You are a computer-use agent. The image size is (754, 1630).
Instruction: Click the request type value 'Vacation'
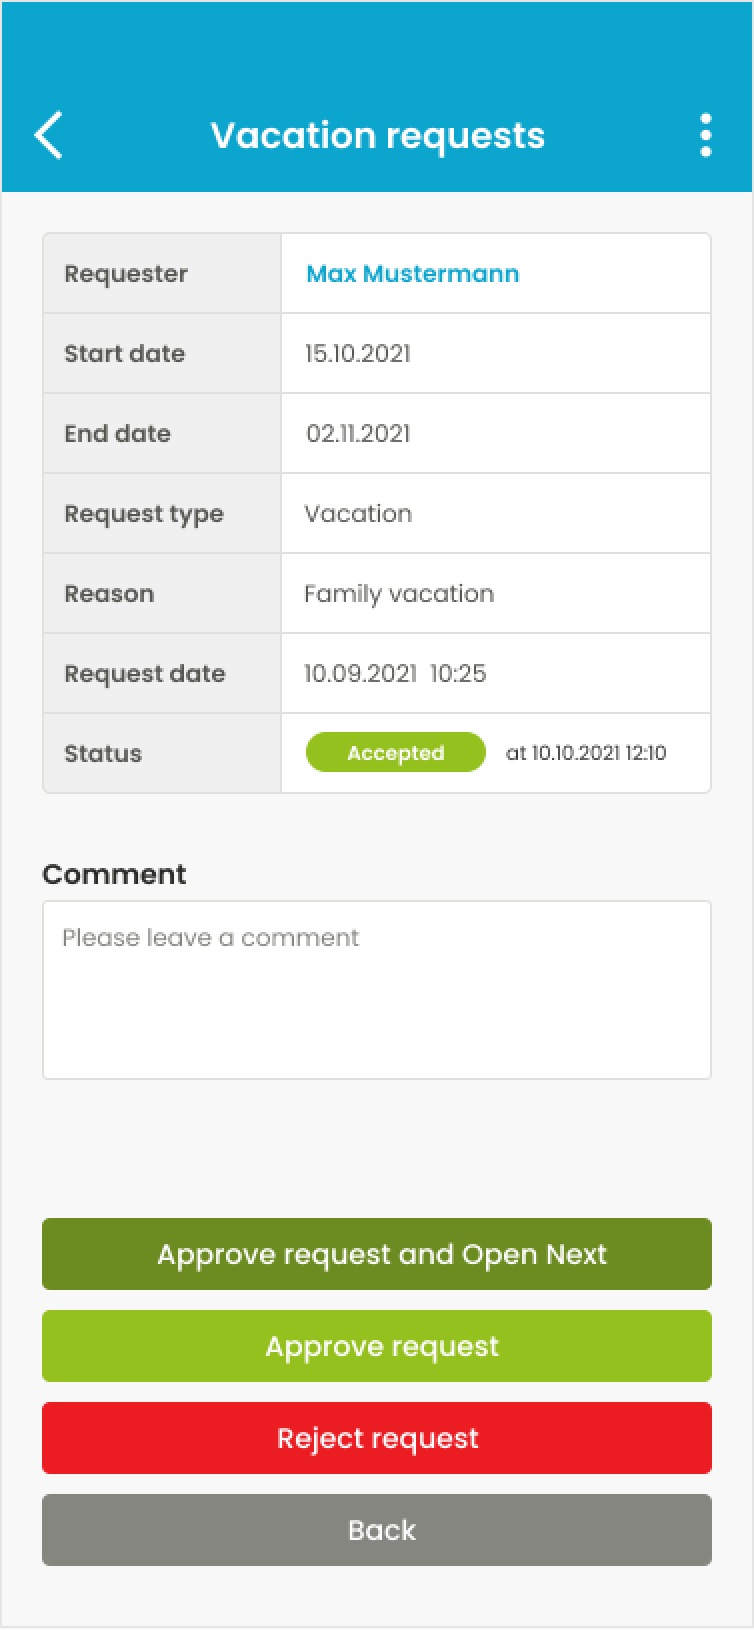point(358,514)
